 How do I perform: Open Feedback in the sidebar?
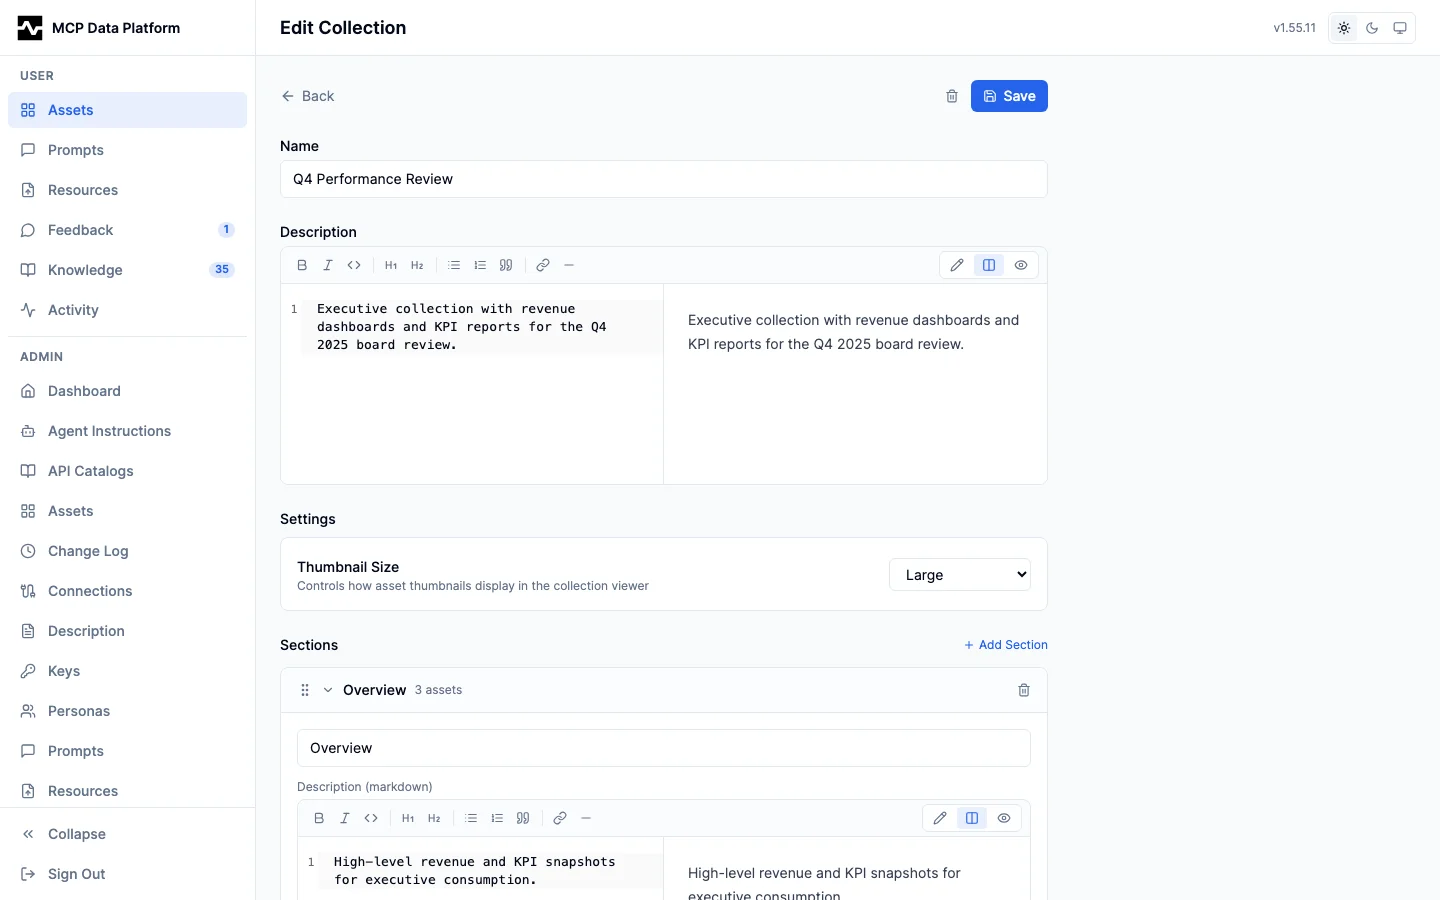pyautogui.click(x=127, y=230)
